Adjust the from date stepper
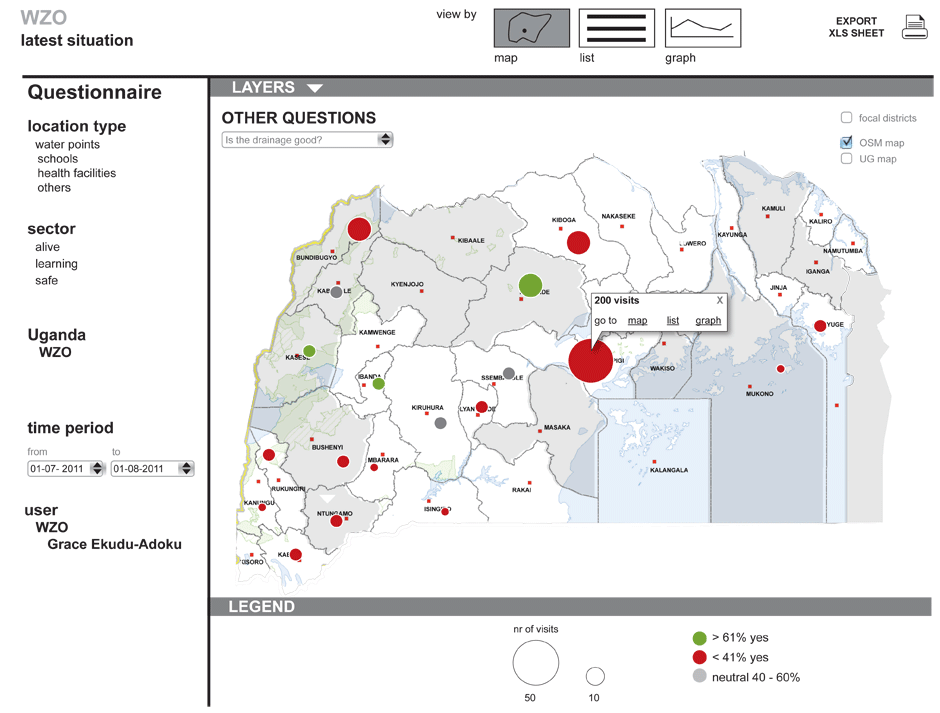940x713 pixels. (97, 468)
